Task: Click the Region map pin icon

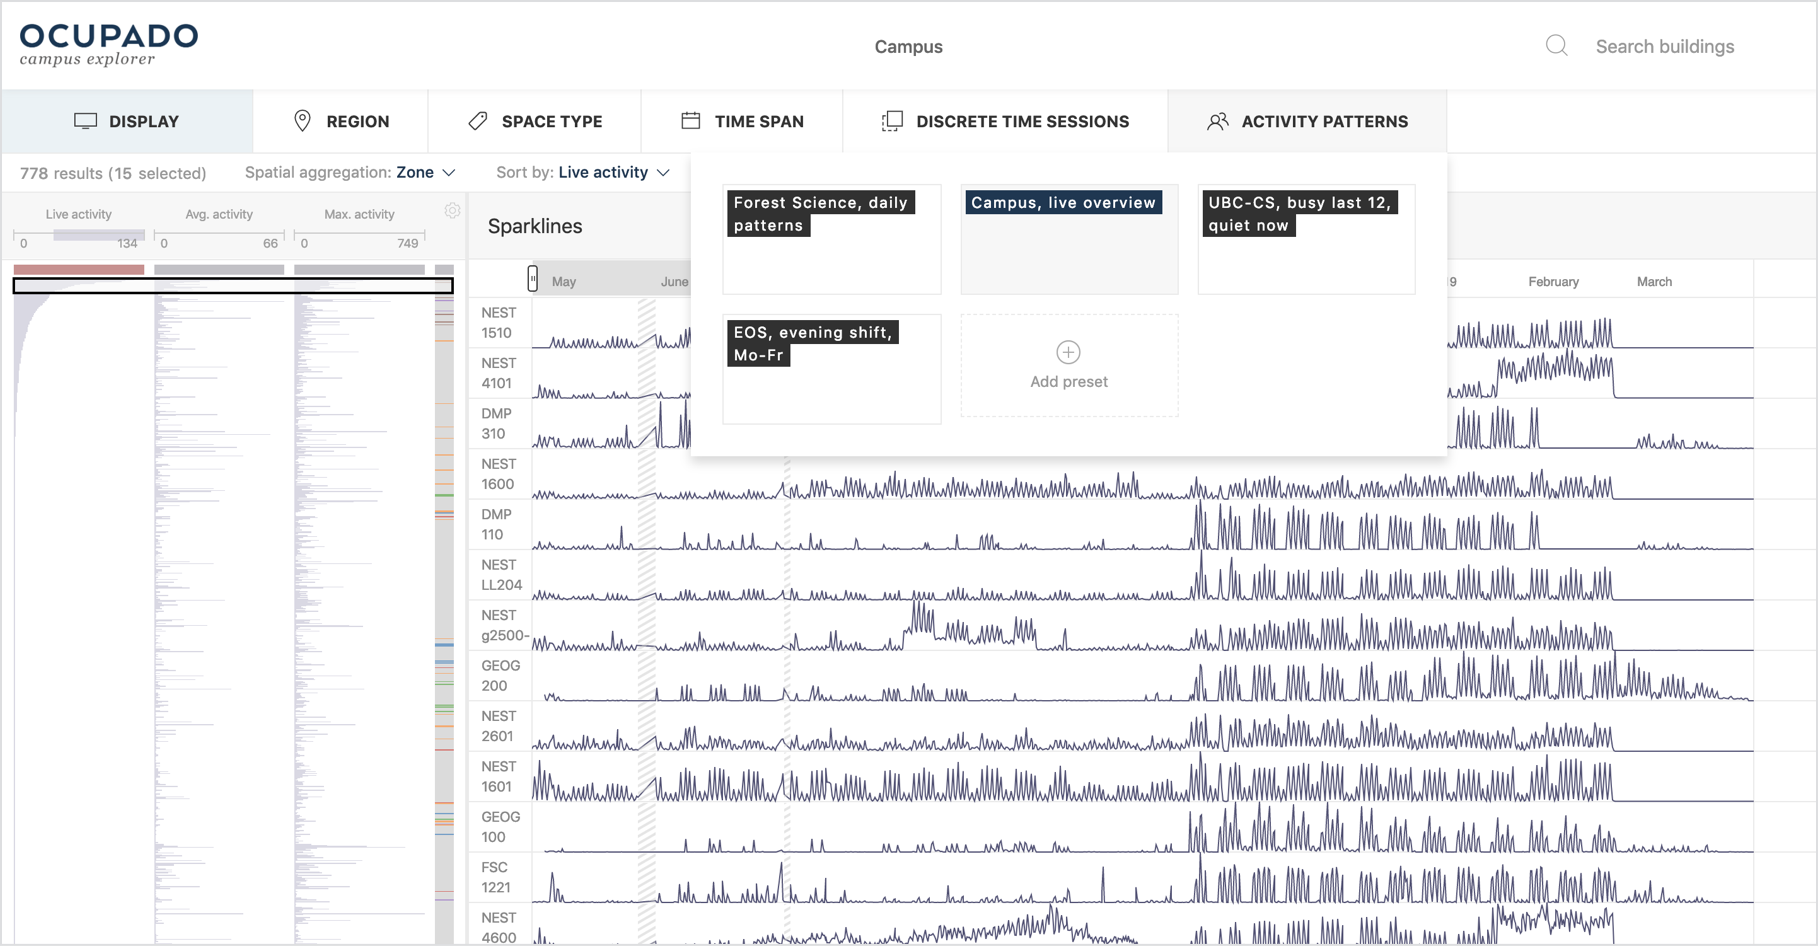Action: tap(302, 121)
